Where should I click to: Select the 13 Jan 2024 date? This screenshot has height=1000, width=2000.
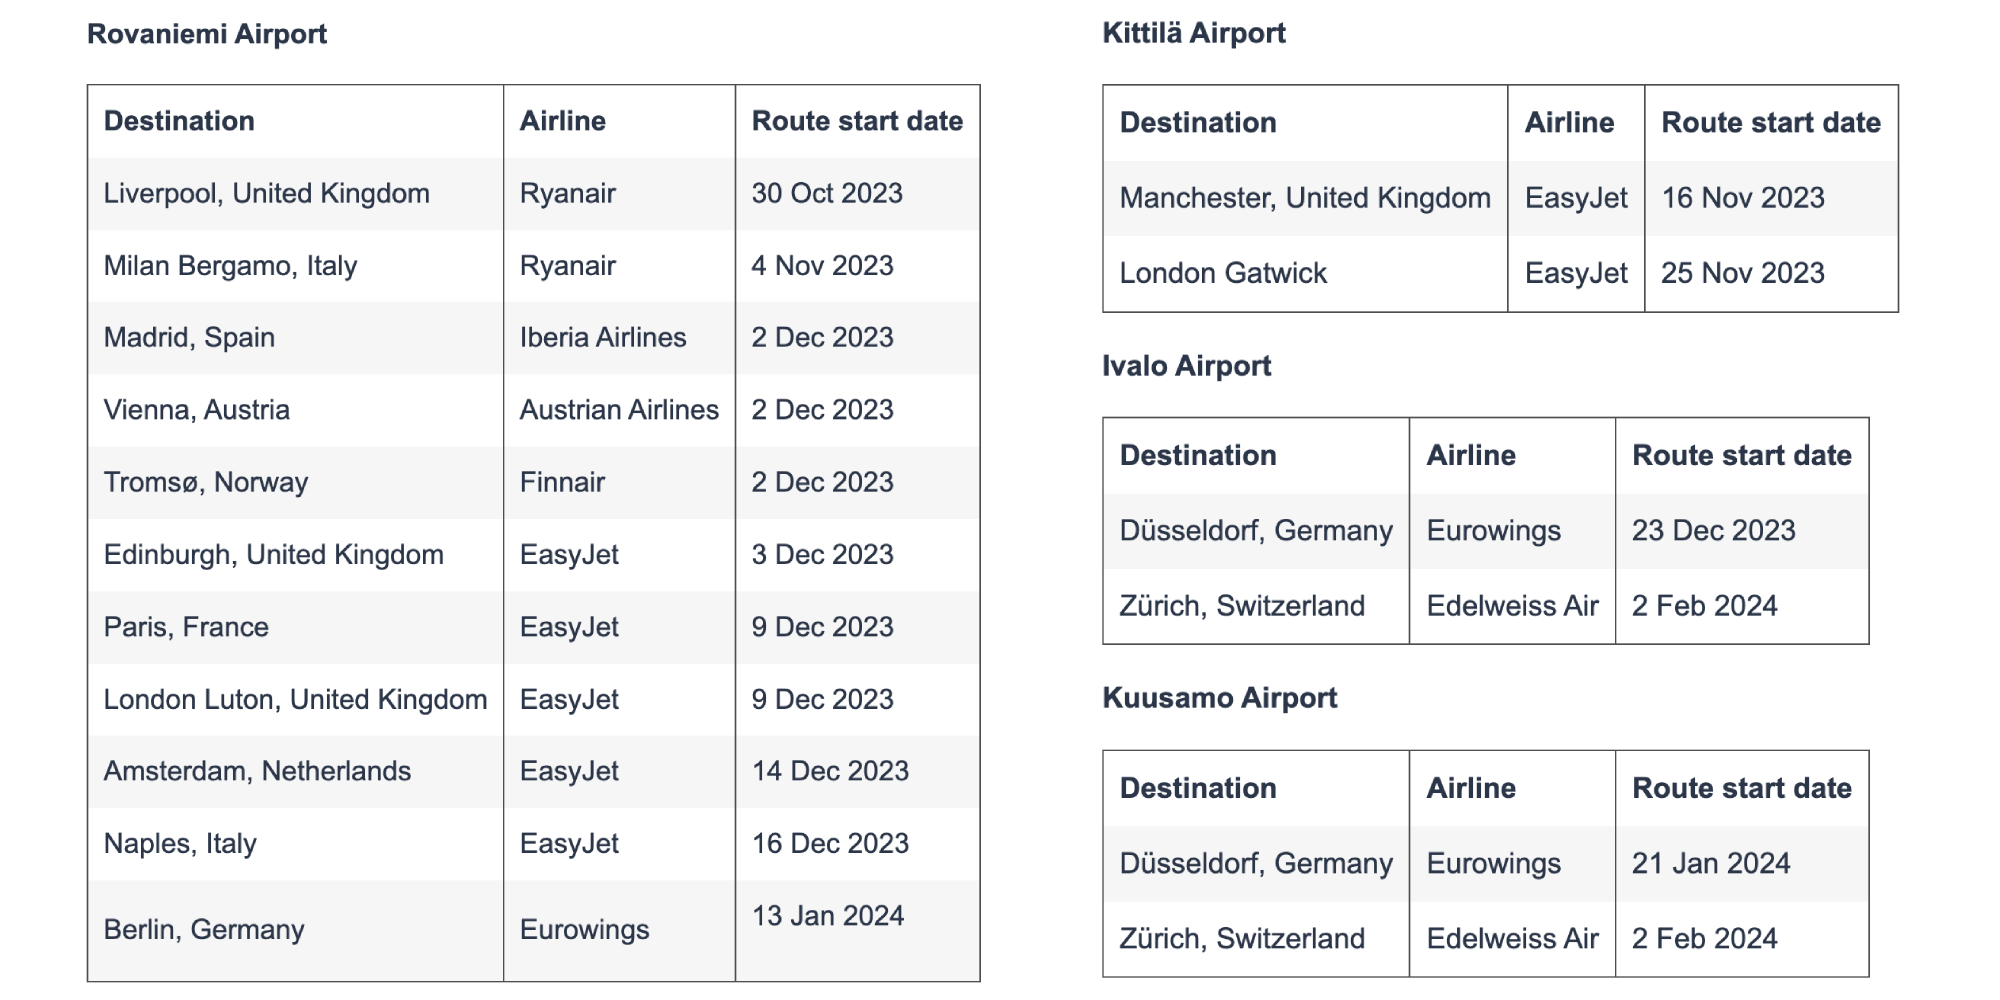pyautogui.click(x=828, y=916)
